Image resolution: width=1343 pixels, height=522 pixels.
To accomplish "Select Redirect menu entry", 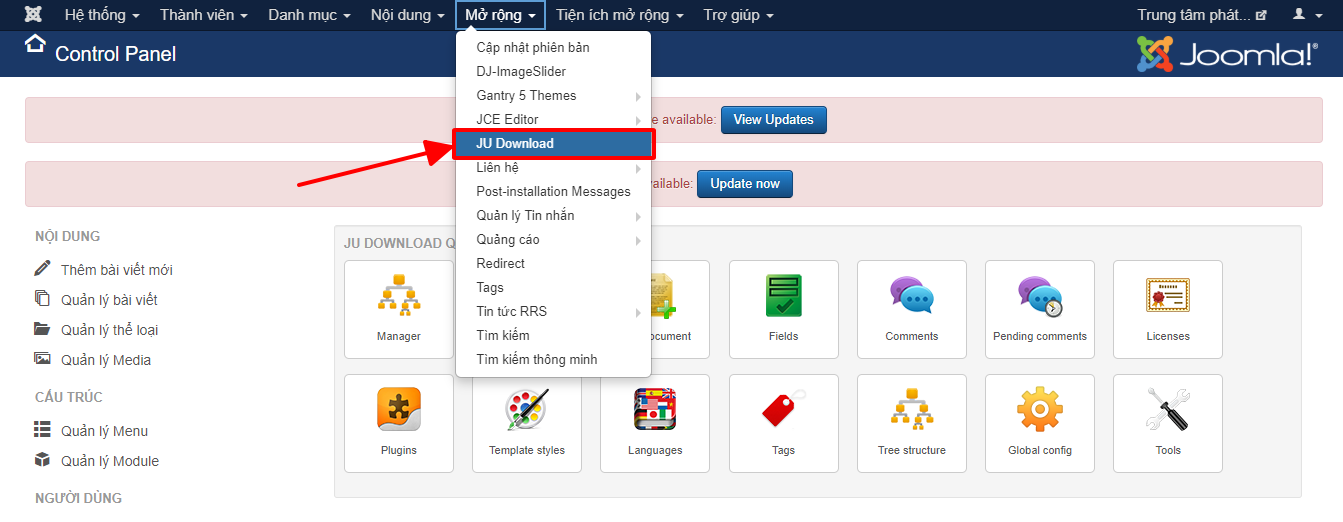I will pos(553,264).
